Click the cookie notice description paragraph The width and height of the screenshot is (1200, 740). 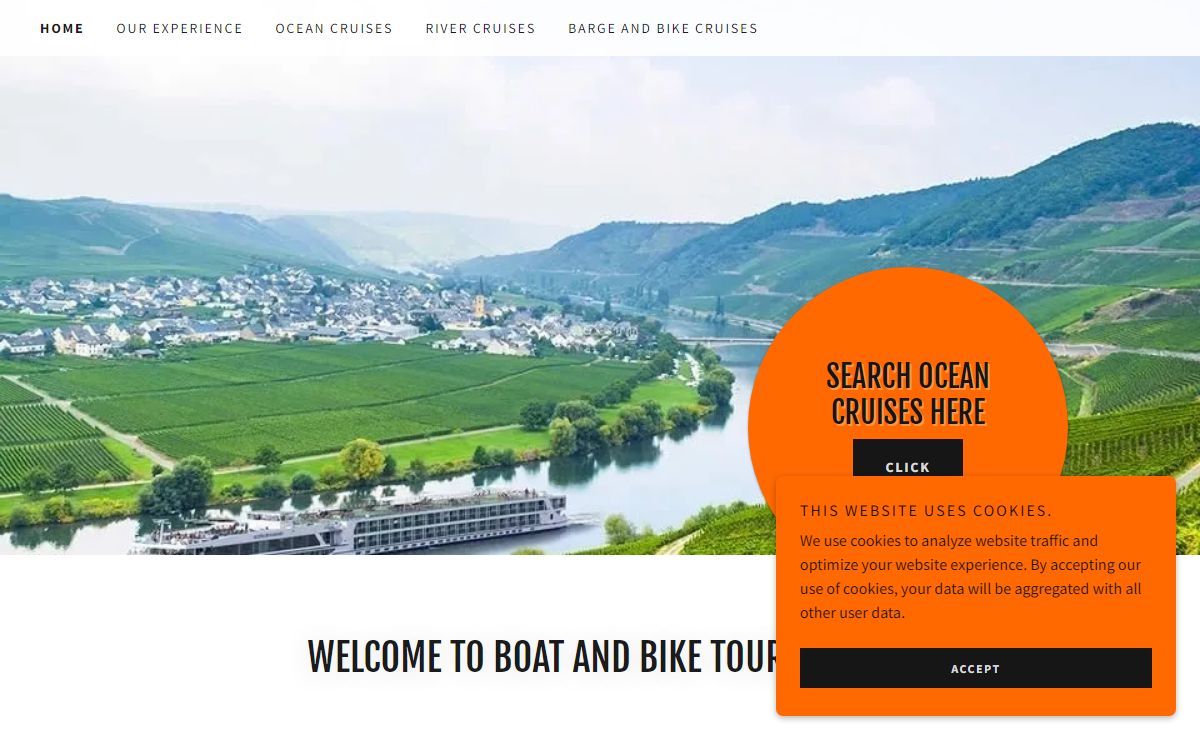click(x=971, y=577)
